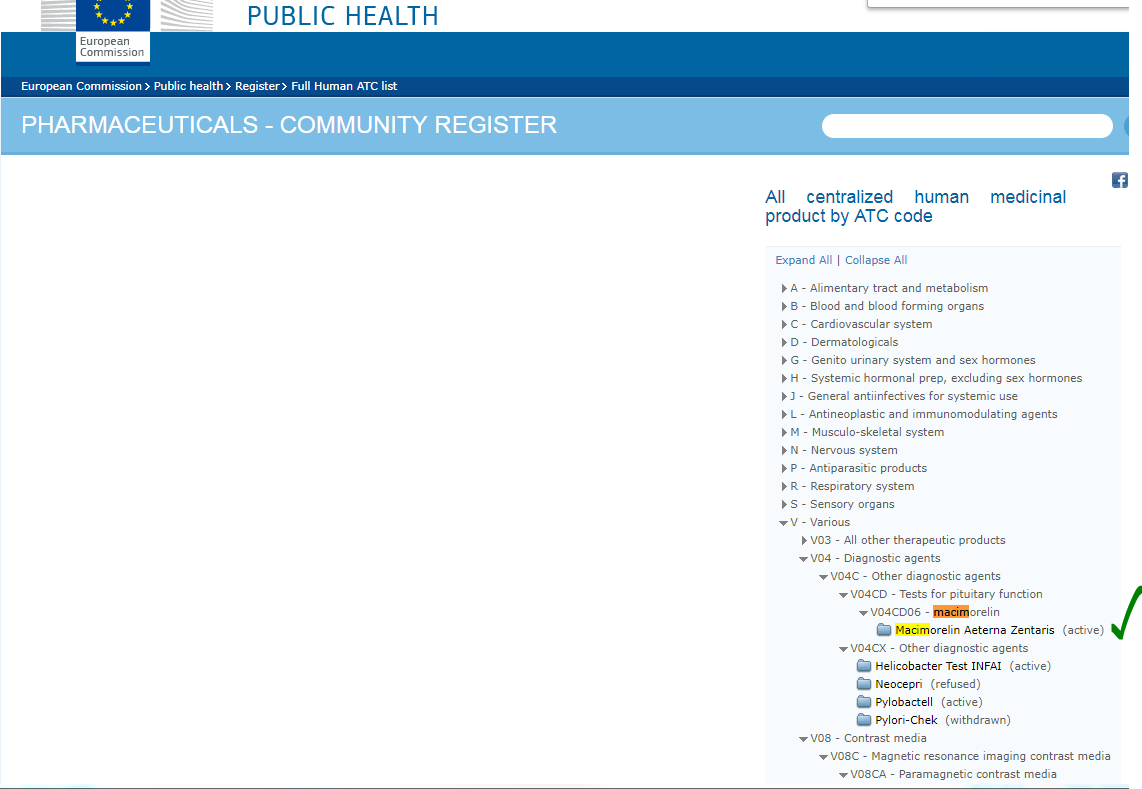This screenshot has height=789, width=1142.
Task: Share page via Facebook icon
Action: (1119, 180)
